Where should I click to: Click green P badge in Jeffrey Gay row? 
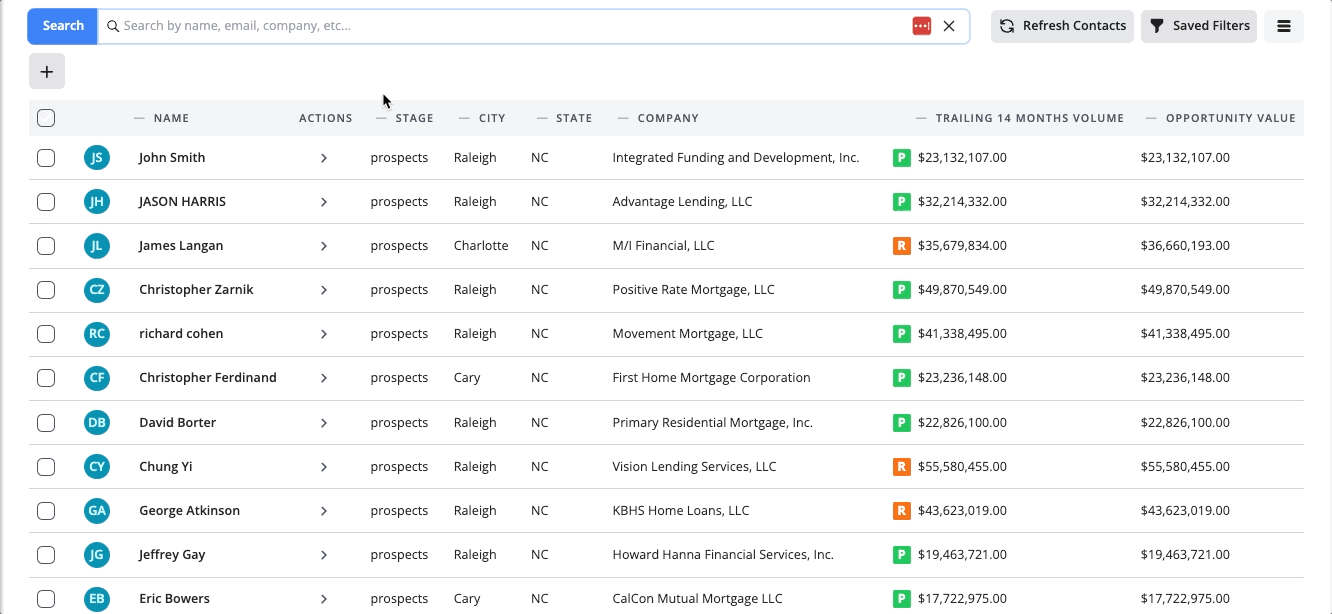pyautogui.click(x=902, y=554)
